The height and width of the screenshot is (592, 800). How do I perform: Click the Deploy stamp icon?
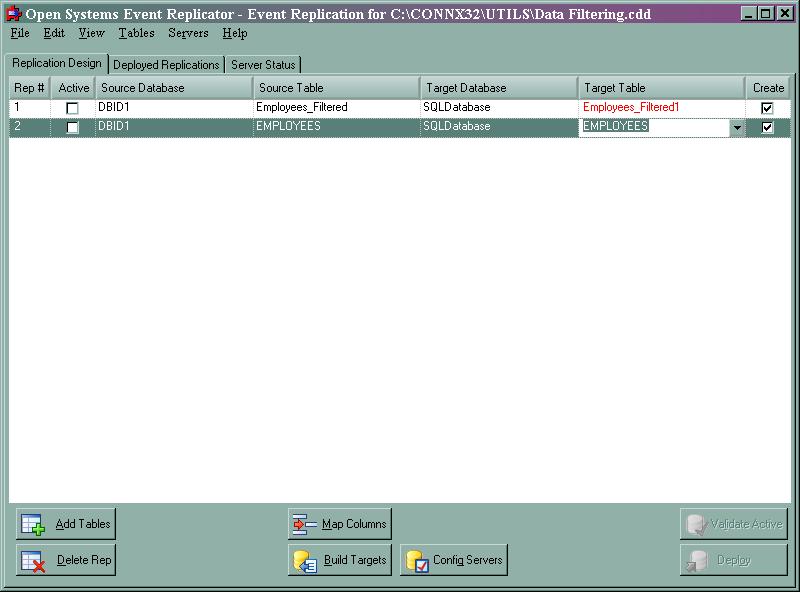pos(694,560)
